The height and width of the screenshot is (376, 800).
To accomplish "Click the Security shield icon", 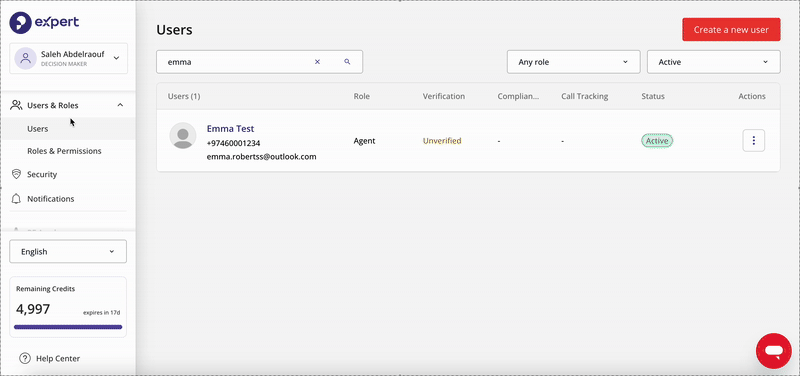I will pyautogui.click(x=16, y=174).
